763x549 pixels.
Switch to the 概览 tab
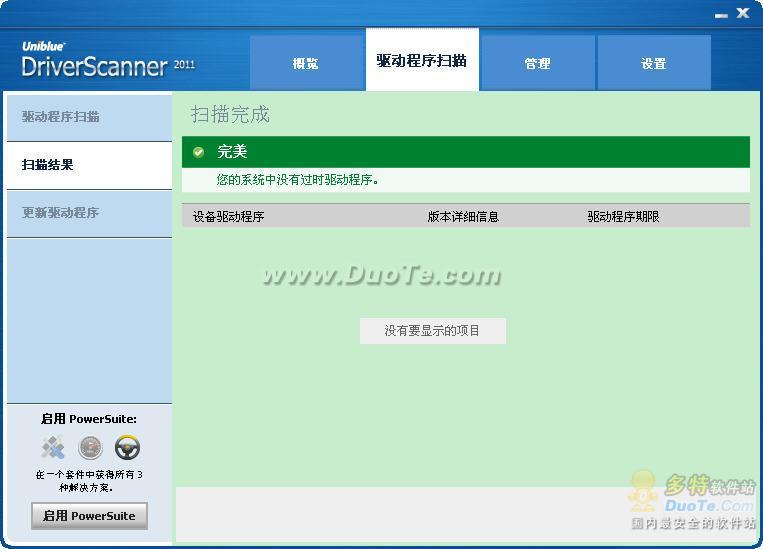point(308,63)
